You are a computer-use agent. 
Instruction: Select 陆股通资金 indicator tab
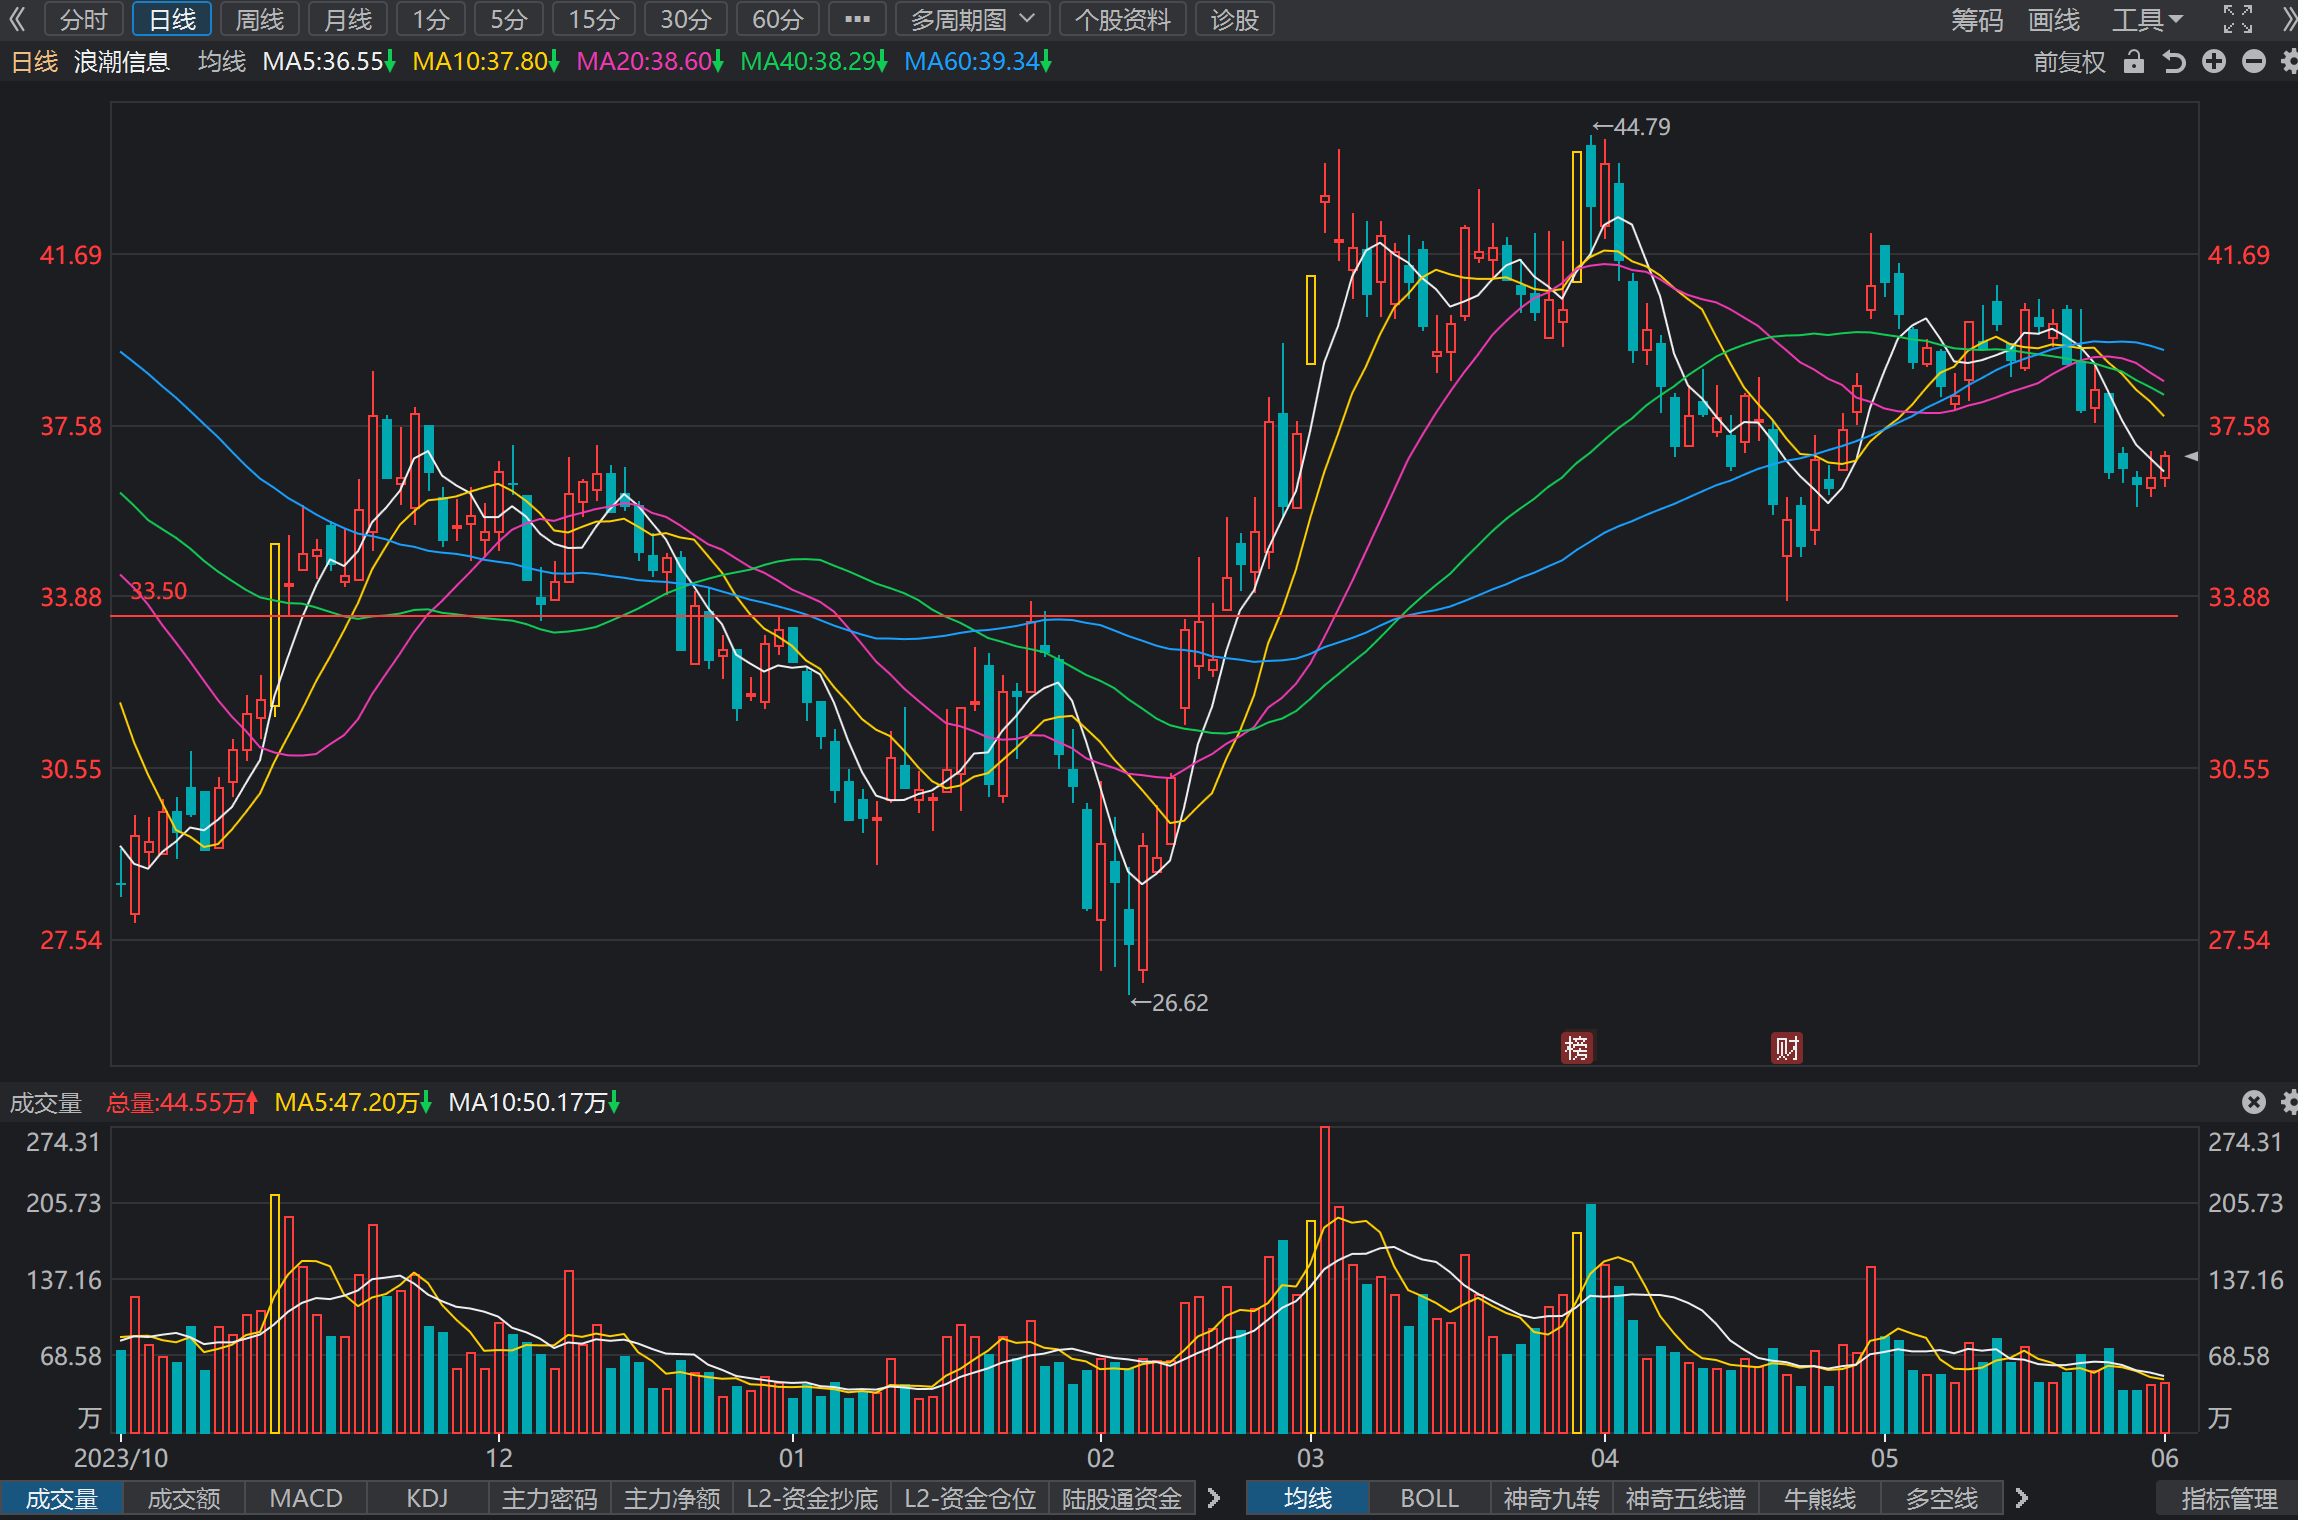(x=1122, y=1499)
